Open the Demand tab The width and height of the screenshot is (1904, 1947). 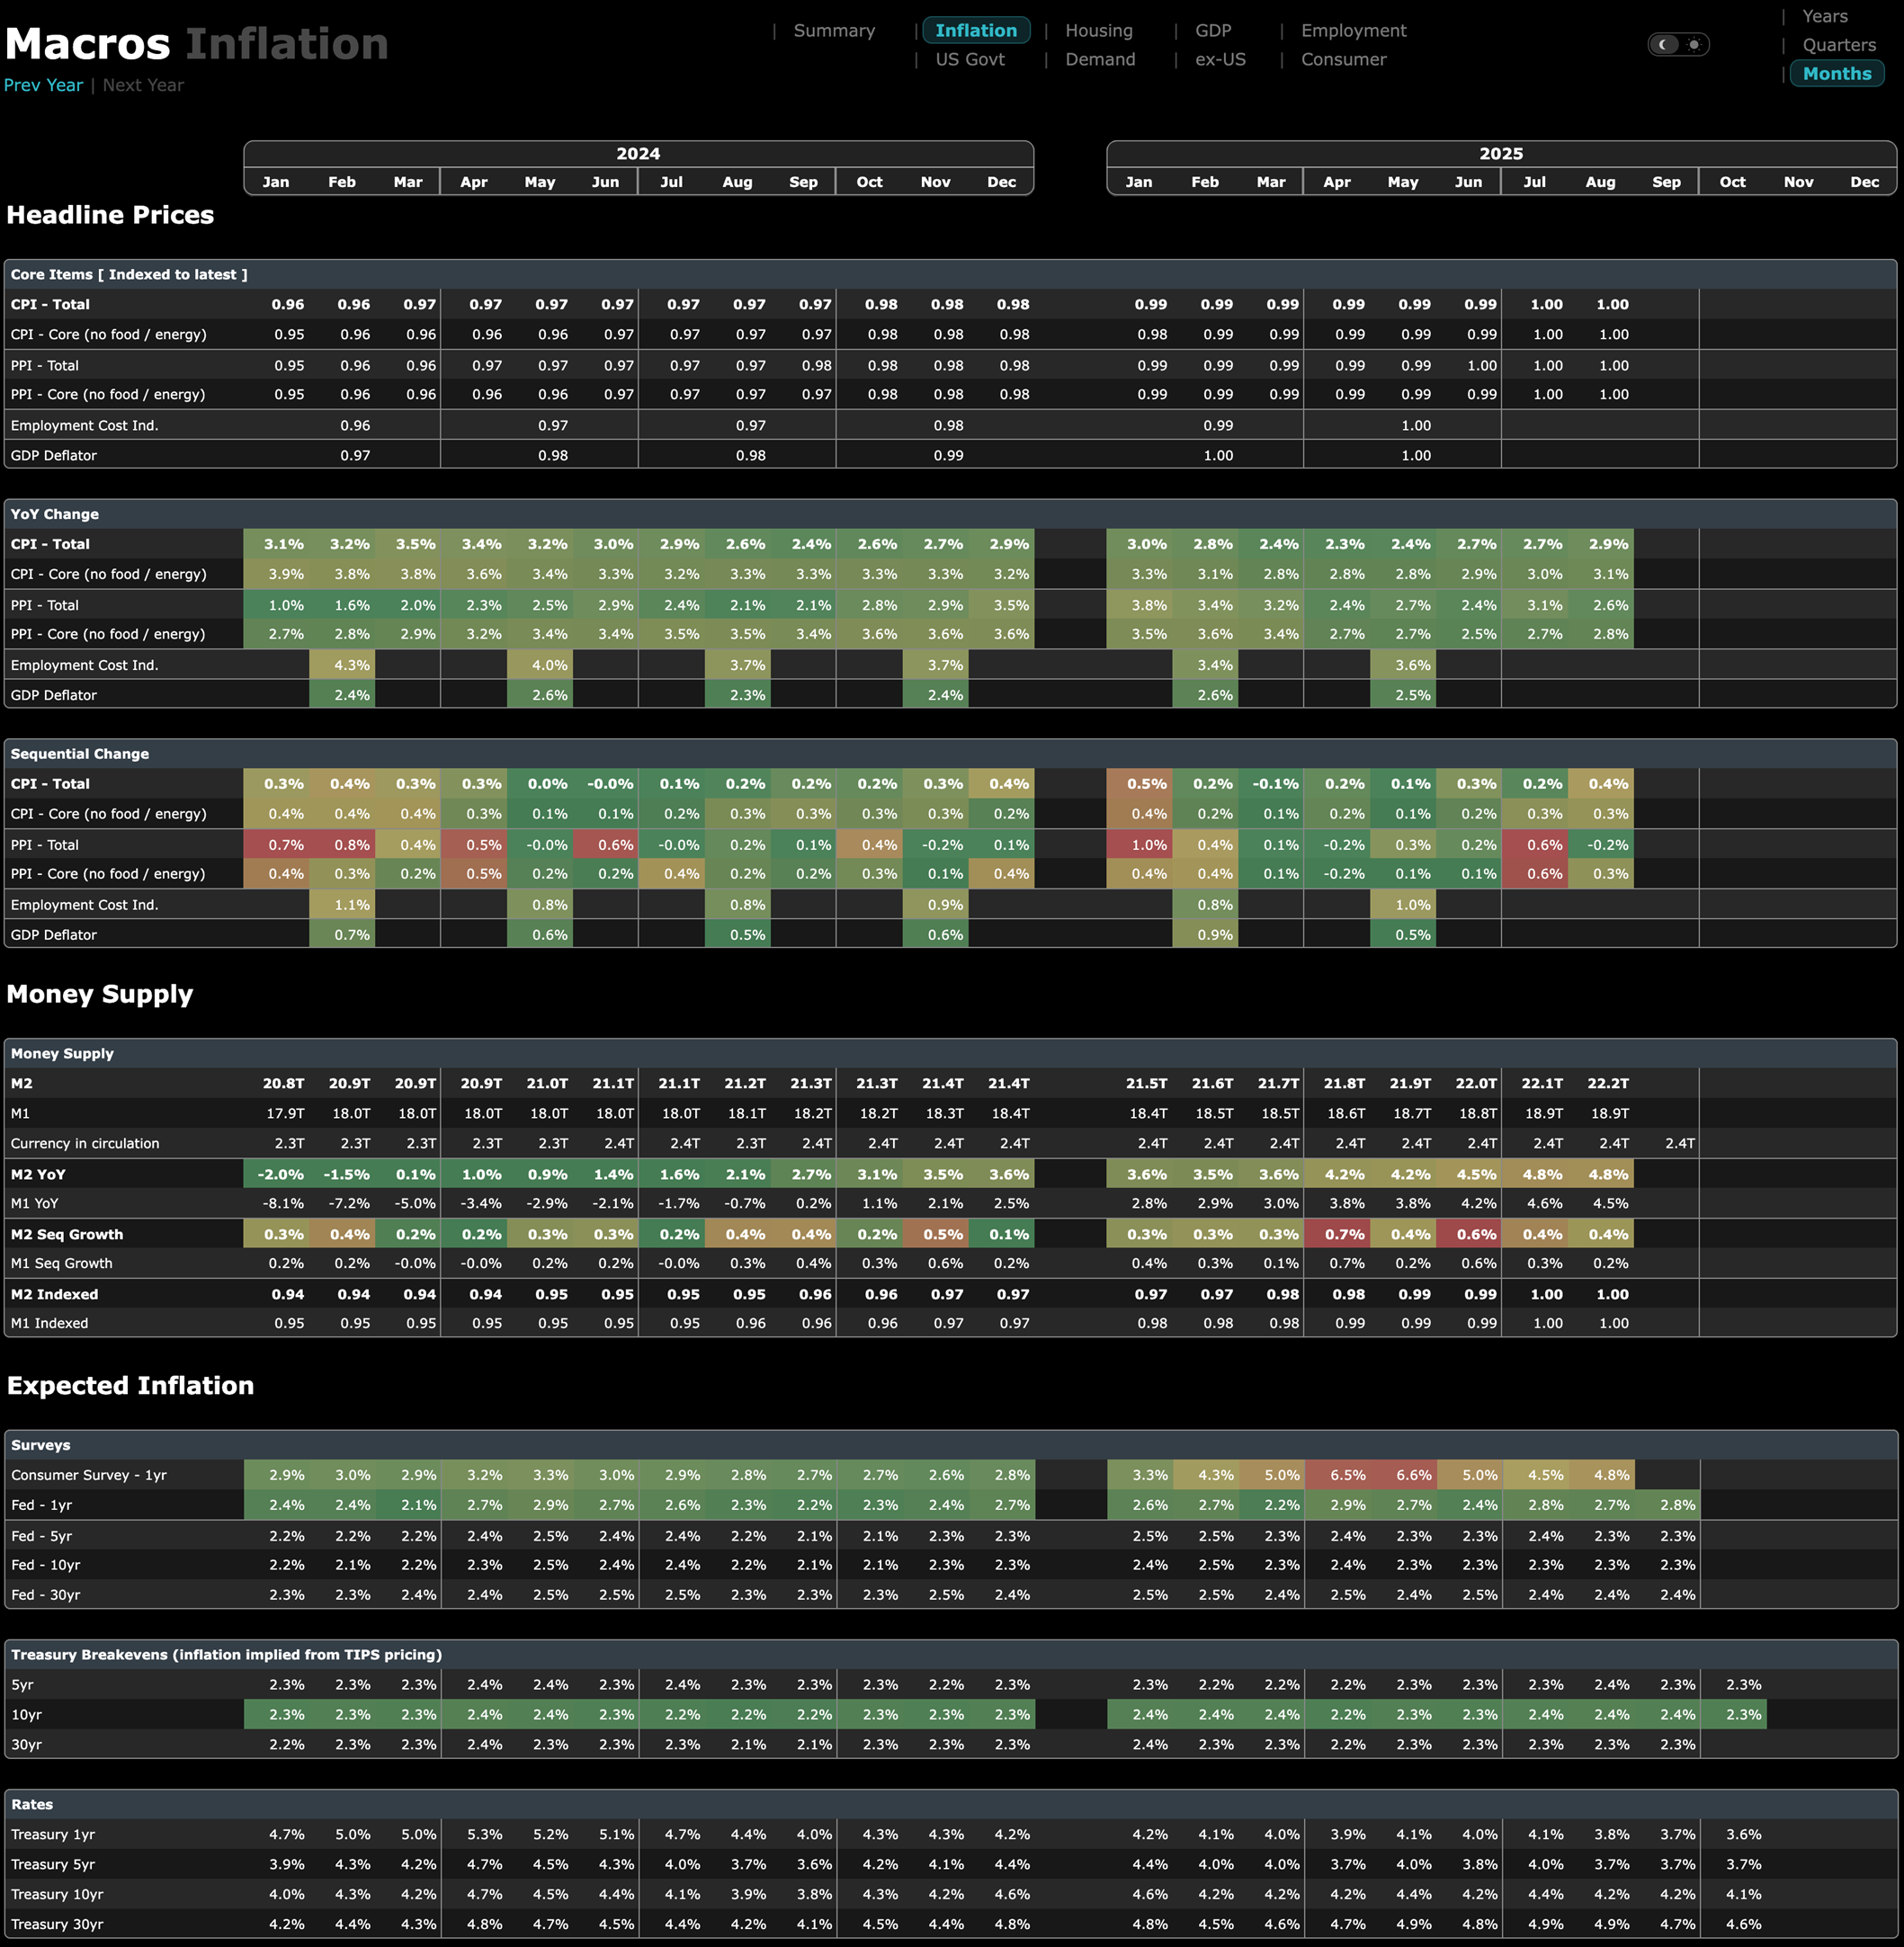[x=1099, y=60]
